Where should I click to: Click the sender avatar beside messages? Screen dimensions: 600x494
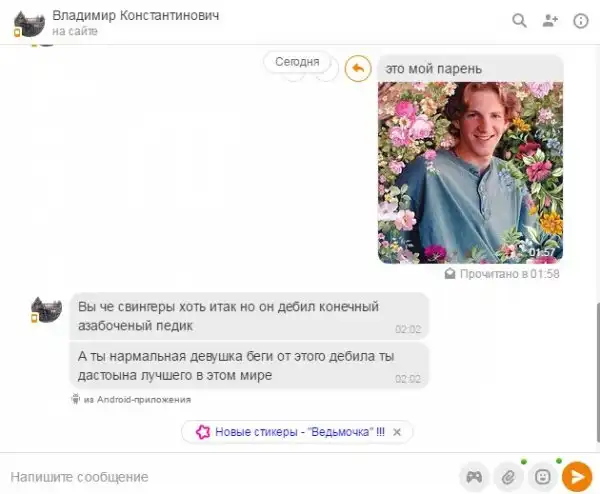pyautogui.click(x=46, y=310)
